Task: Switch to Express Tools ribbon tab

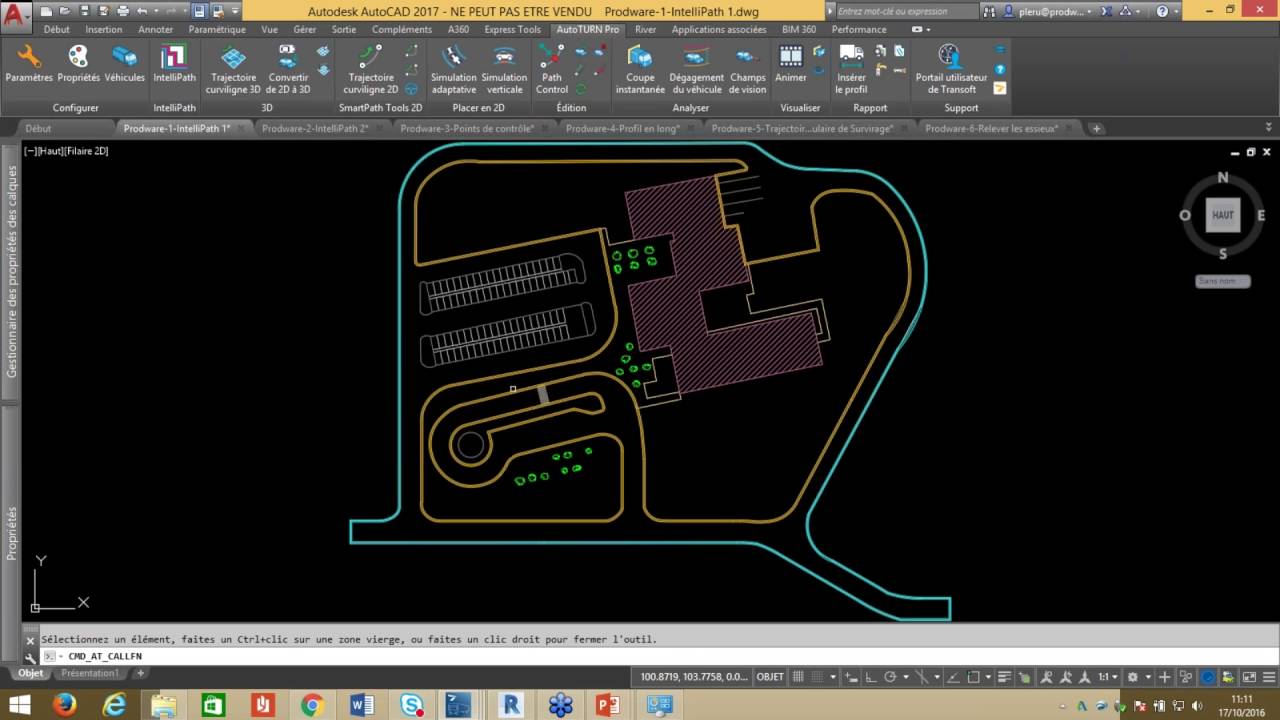Action: point(512,30)
